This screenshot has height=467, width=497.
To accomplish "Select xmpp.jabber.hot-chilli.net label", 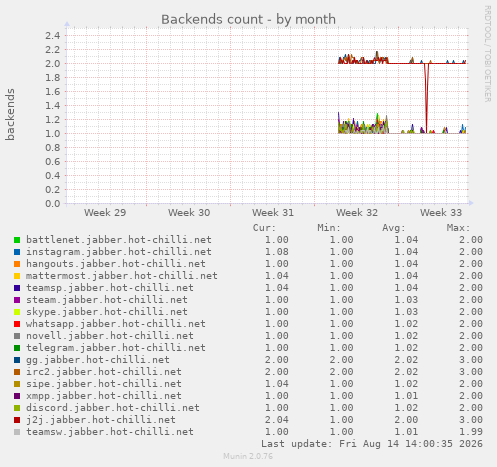I will click(104, 396).
